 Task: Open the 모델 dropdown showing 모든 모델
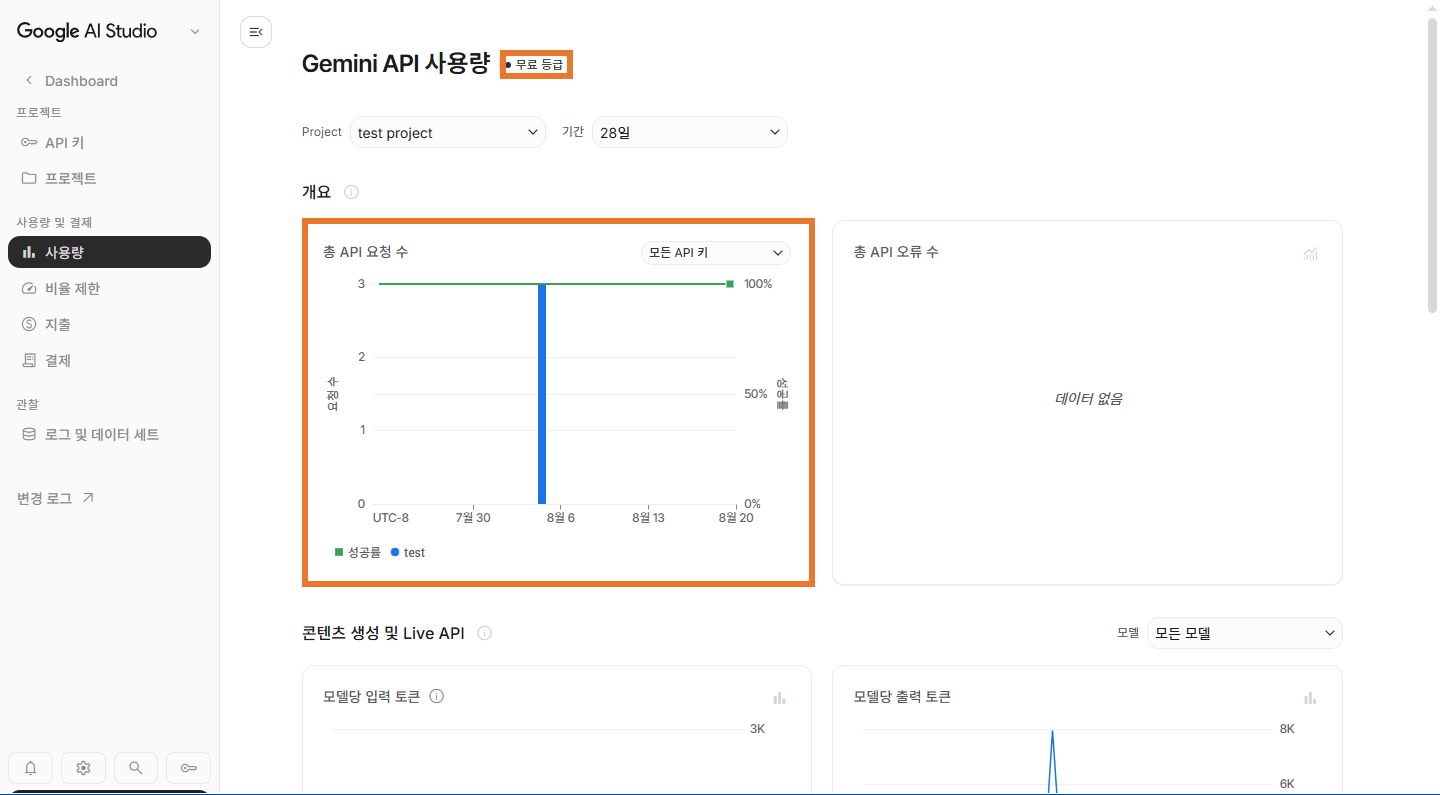[x=1245, y=633]
